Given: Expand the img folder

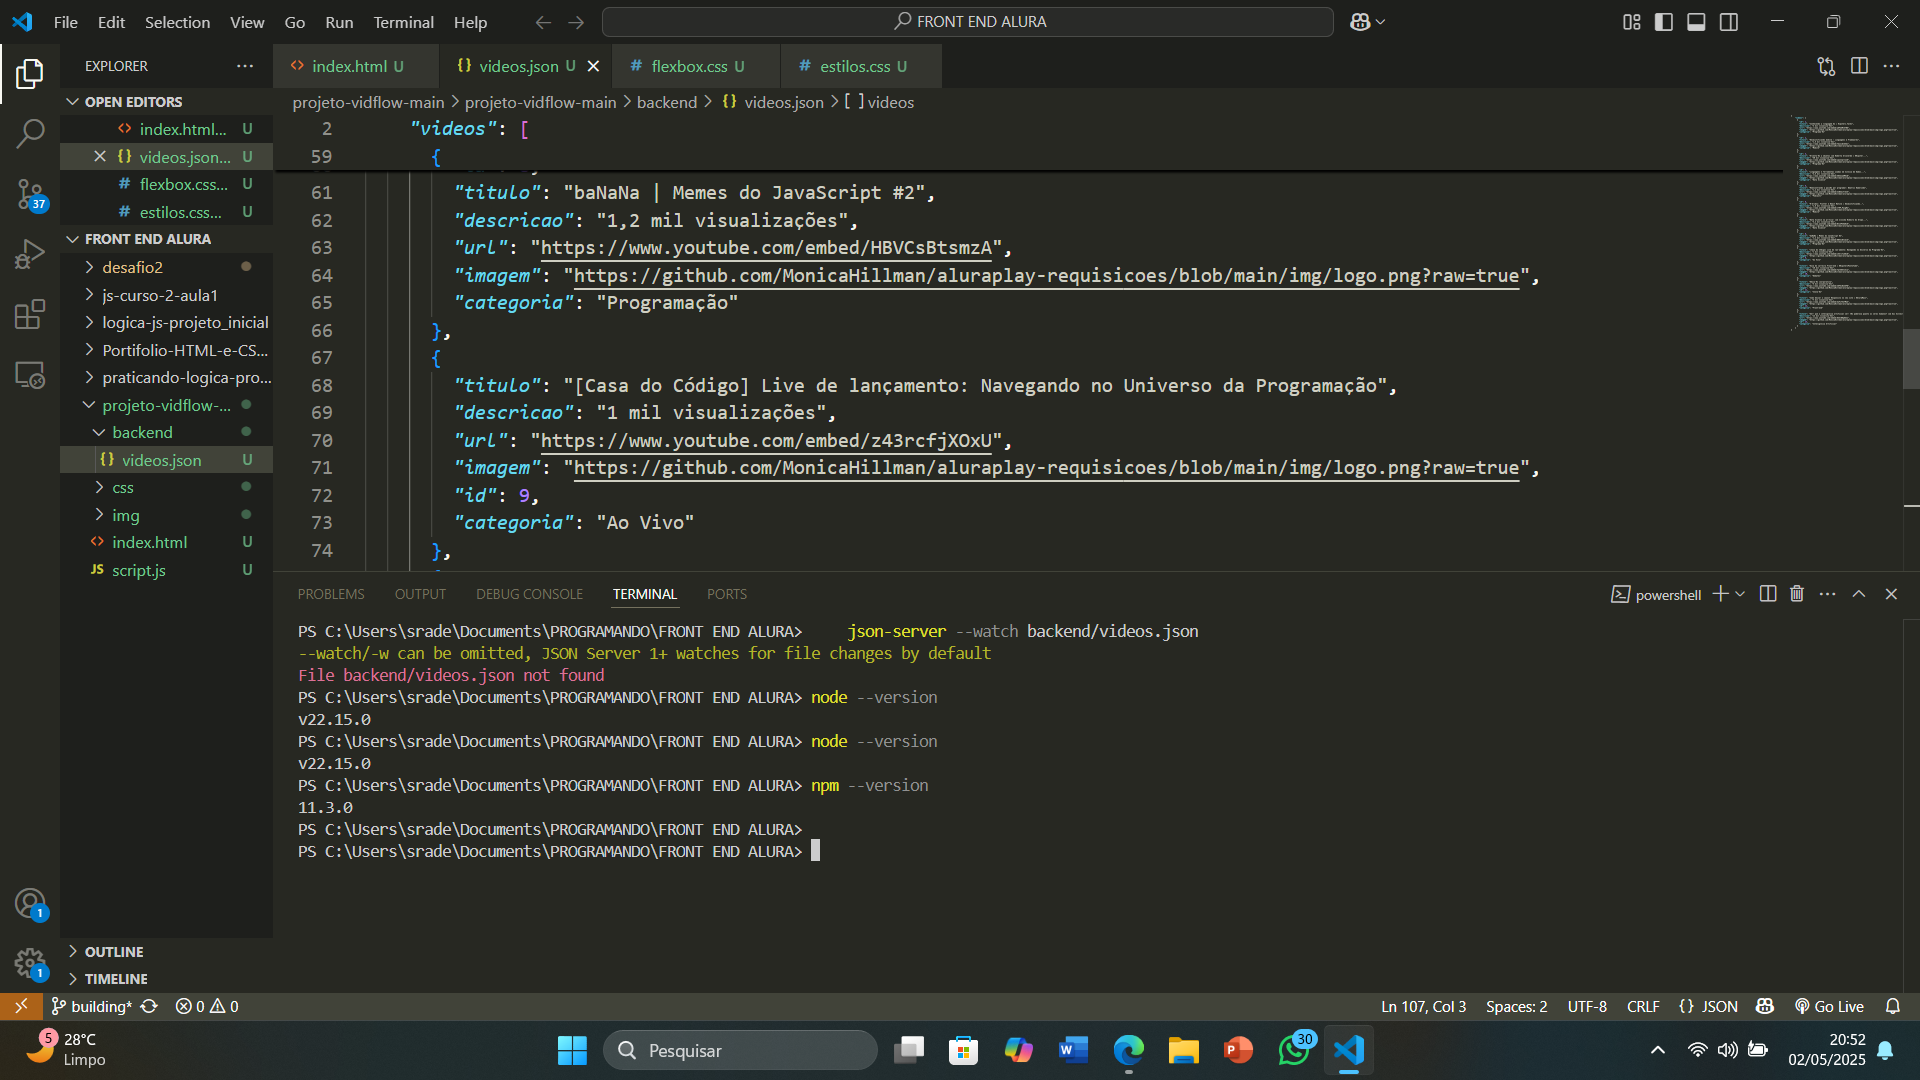Looking at the screenshot, I should tap(167, 515).
